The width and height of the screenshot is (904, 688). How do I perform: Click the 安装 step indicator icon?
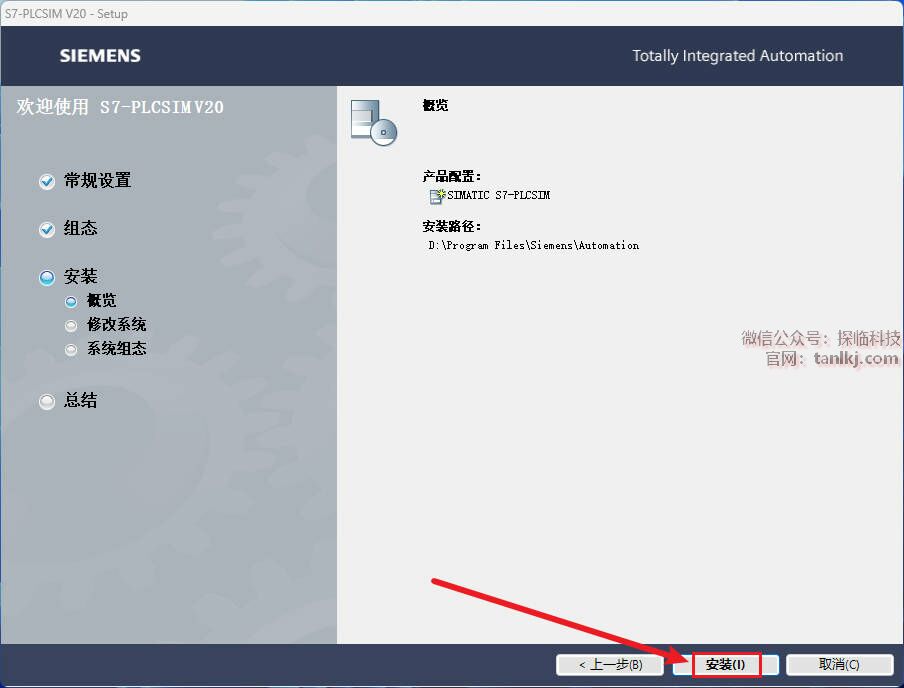[47, 277]
